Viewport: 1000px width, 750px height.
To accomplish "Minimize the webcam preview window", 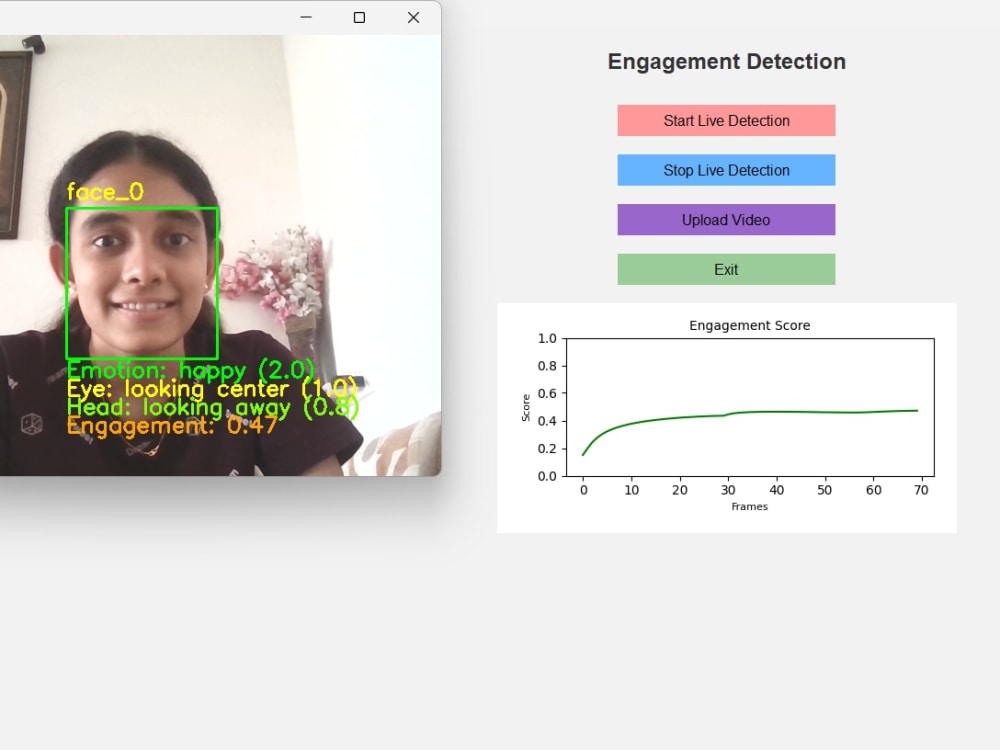I will pos(306,17).
